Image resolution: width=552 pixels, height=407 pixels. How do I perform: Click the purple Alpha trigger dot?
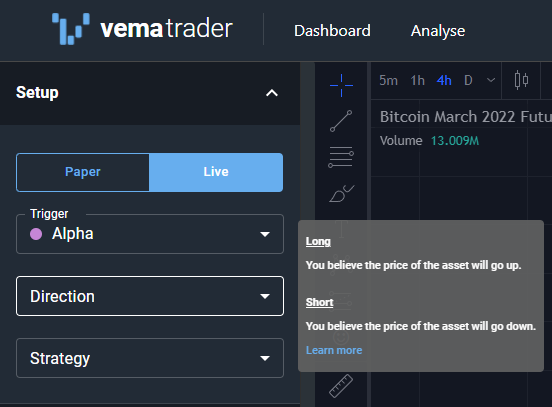[36, 234]
